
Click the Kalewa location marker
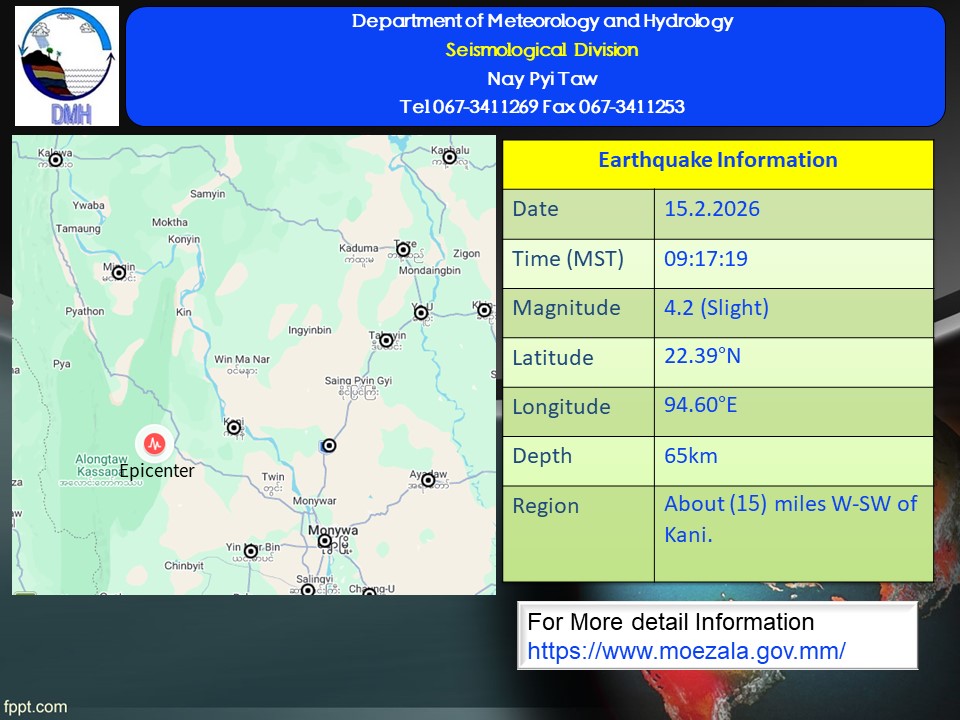pyautogui.click(x=56, y=159)
